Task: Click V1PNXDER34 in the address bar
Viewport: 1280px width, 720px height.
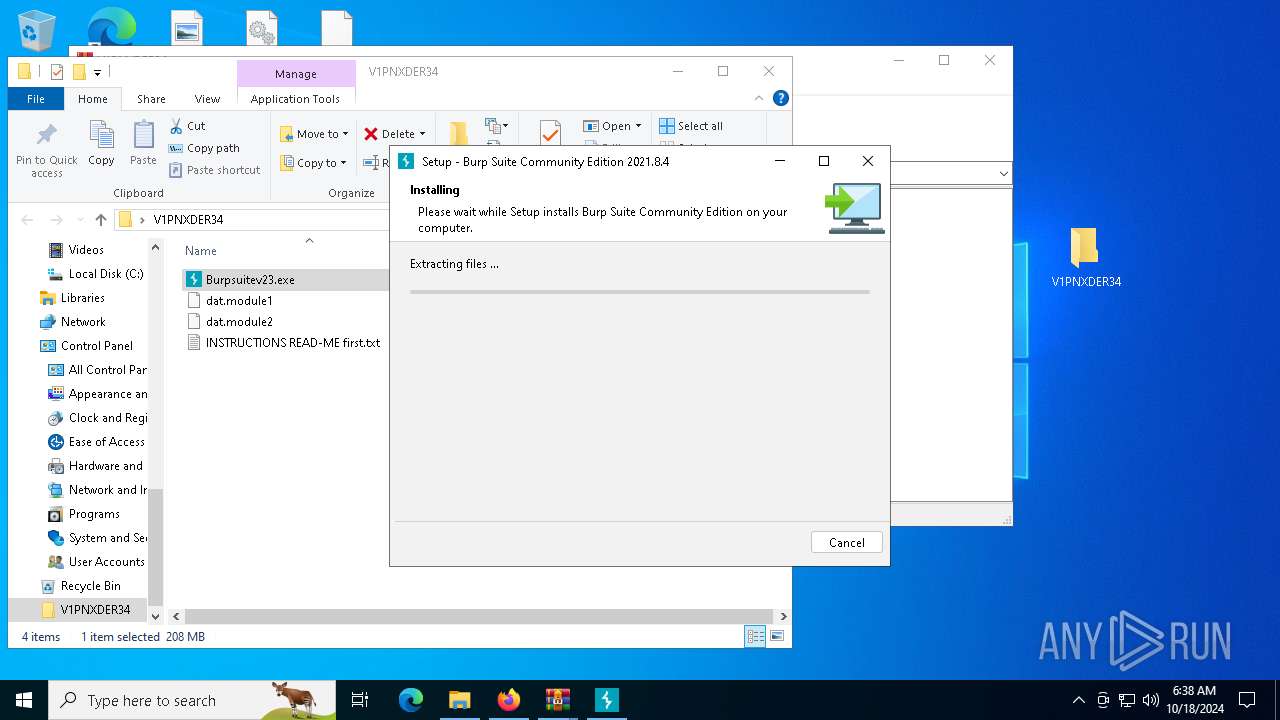Action: coord(188,220)
